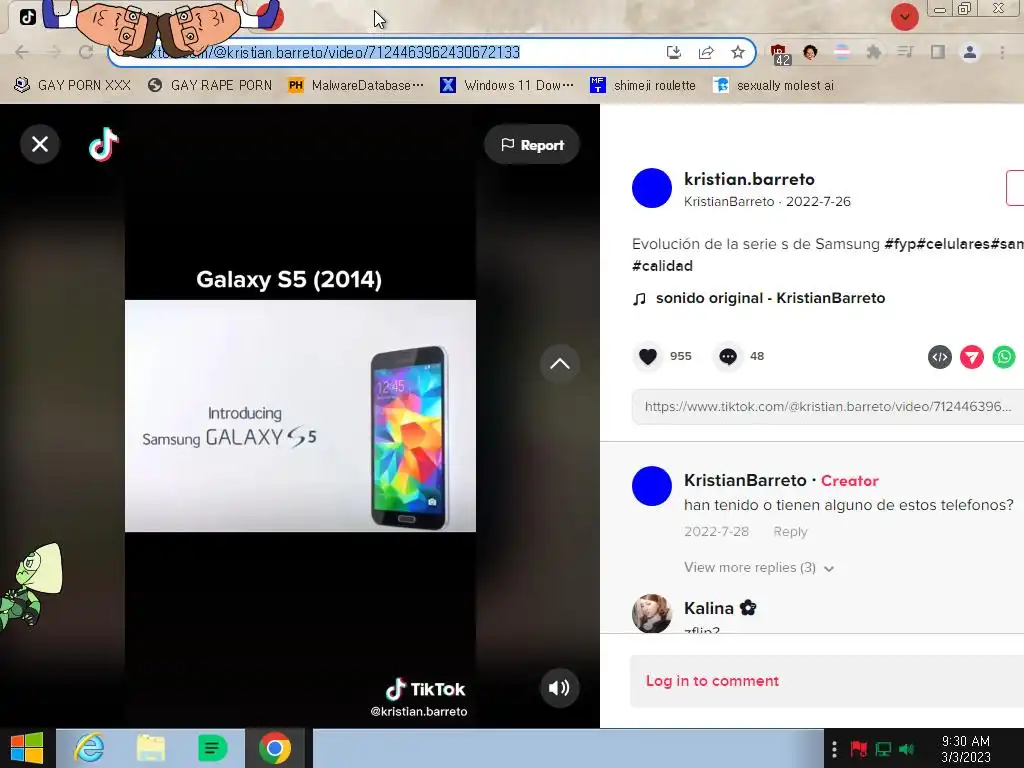Viewport: 1024px width, 768px height.
Task: Open the Windows Start button
Action: 27,748
